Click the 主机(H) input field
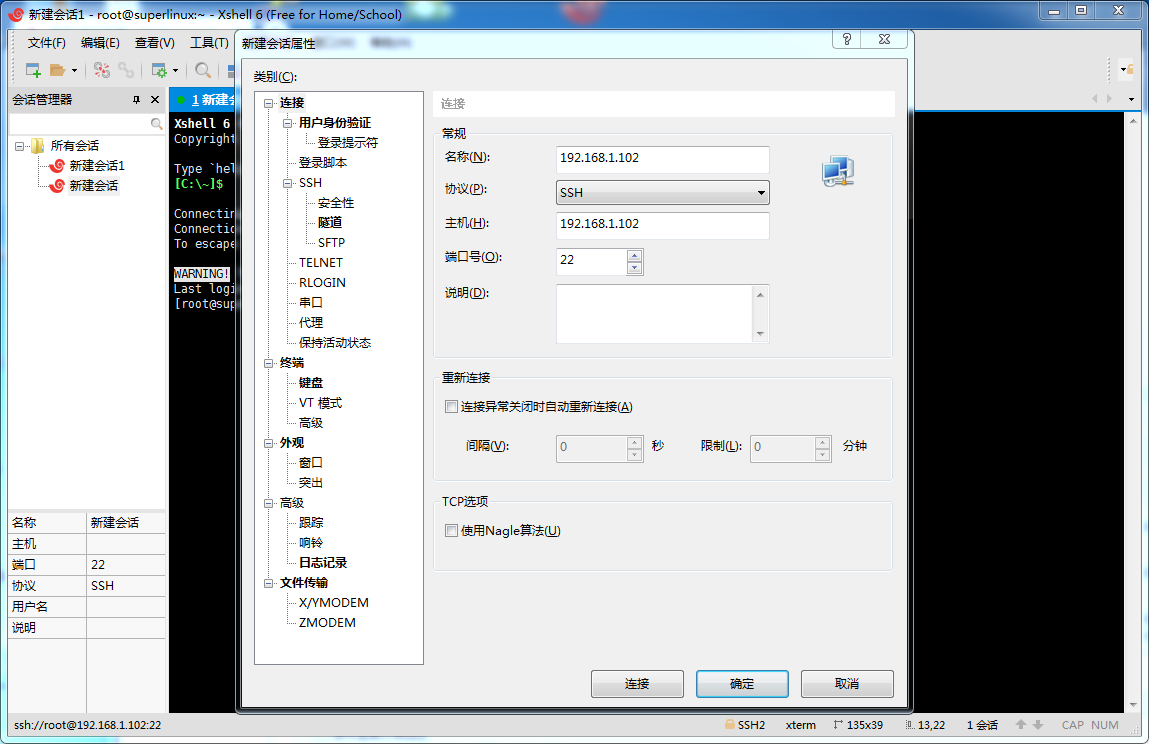This screenshot has height=744, width=1149. point(662,225)
